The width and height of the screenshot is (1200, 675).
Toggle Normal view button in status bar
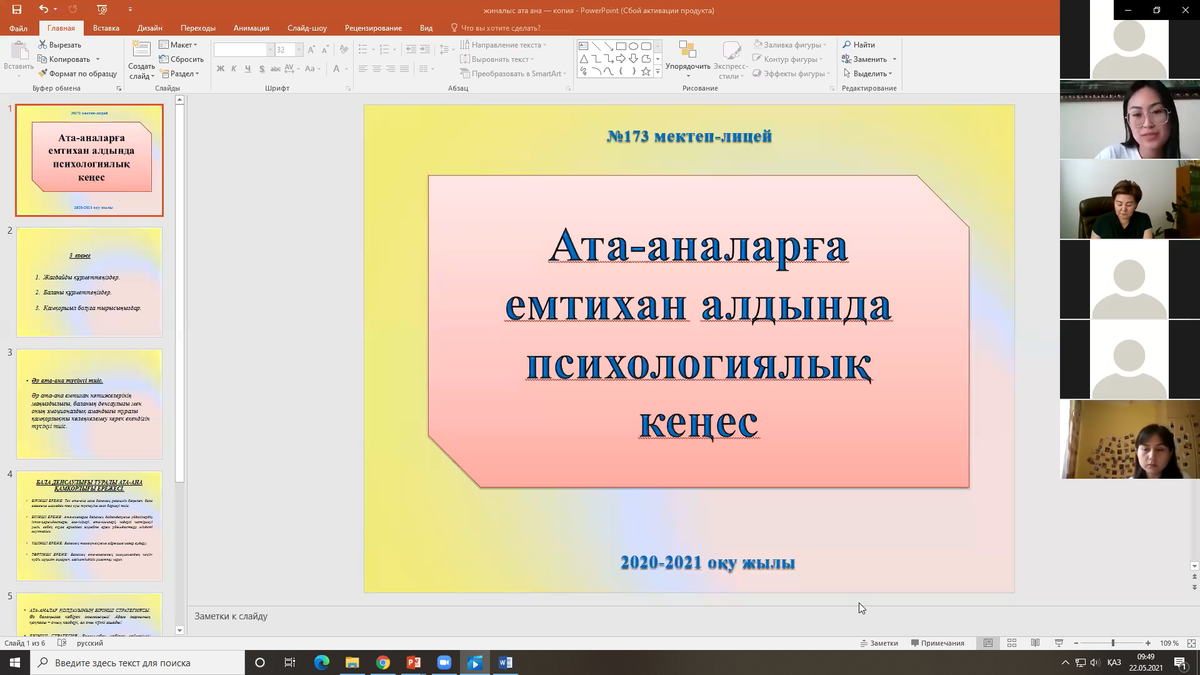[988, 643]
